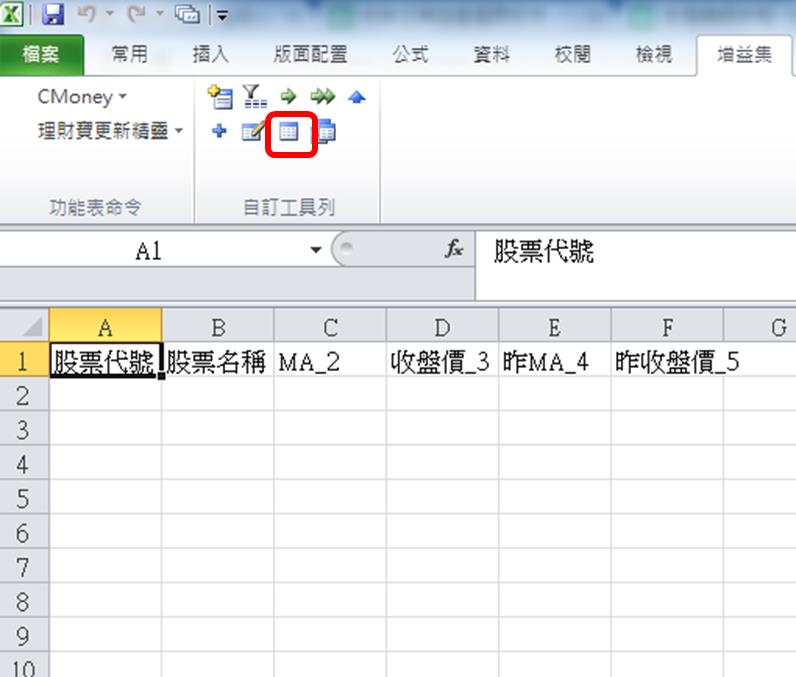The width and height of the screenshot is (796, 677).
Task: Select row 8 header
Action: point(24,602)
